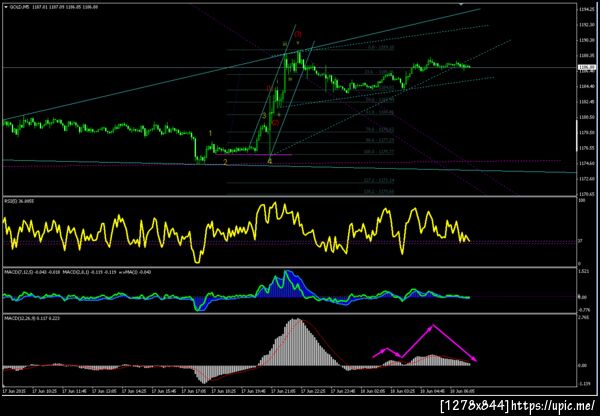Screen dimensions: 600x416
Task: Select the orange wave label 4
Action: [270, 162]
